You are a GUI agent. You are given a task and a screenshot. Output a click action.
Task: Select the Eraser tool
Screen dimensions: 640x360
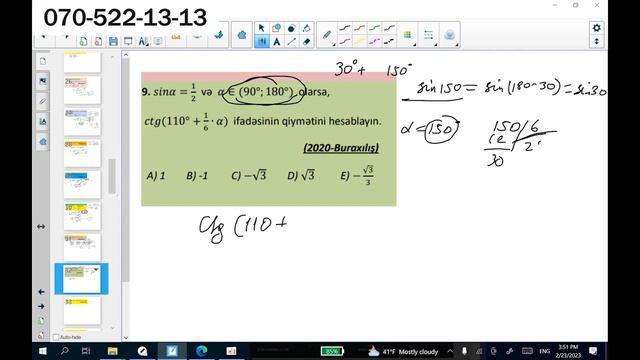[306, 42]
